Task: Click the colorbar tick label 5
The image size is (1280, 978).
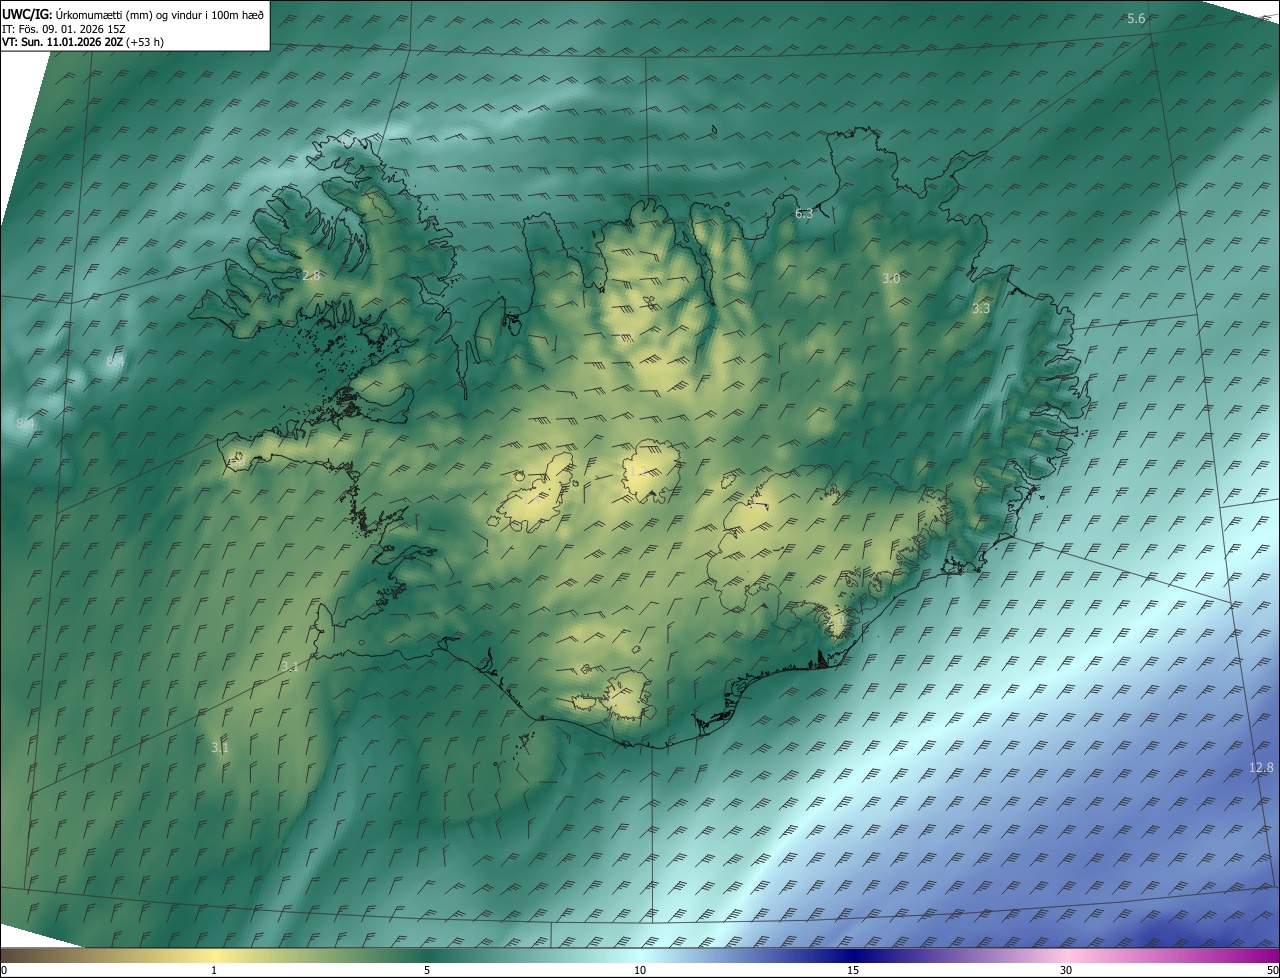Action: coord(427,970)
